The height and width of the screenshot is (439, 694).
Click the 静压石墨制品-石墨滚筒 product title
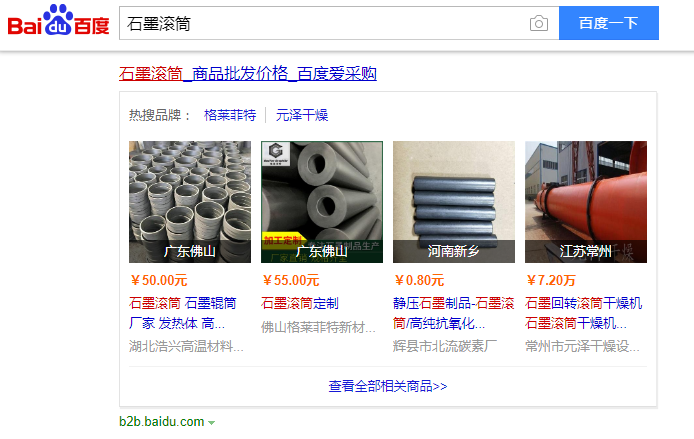[x=454, y=313]
